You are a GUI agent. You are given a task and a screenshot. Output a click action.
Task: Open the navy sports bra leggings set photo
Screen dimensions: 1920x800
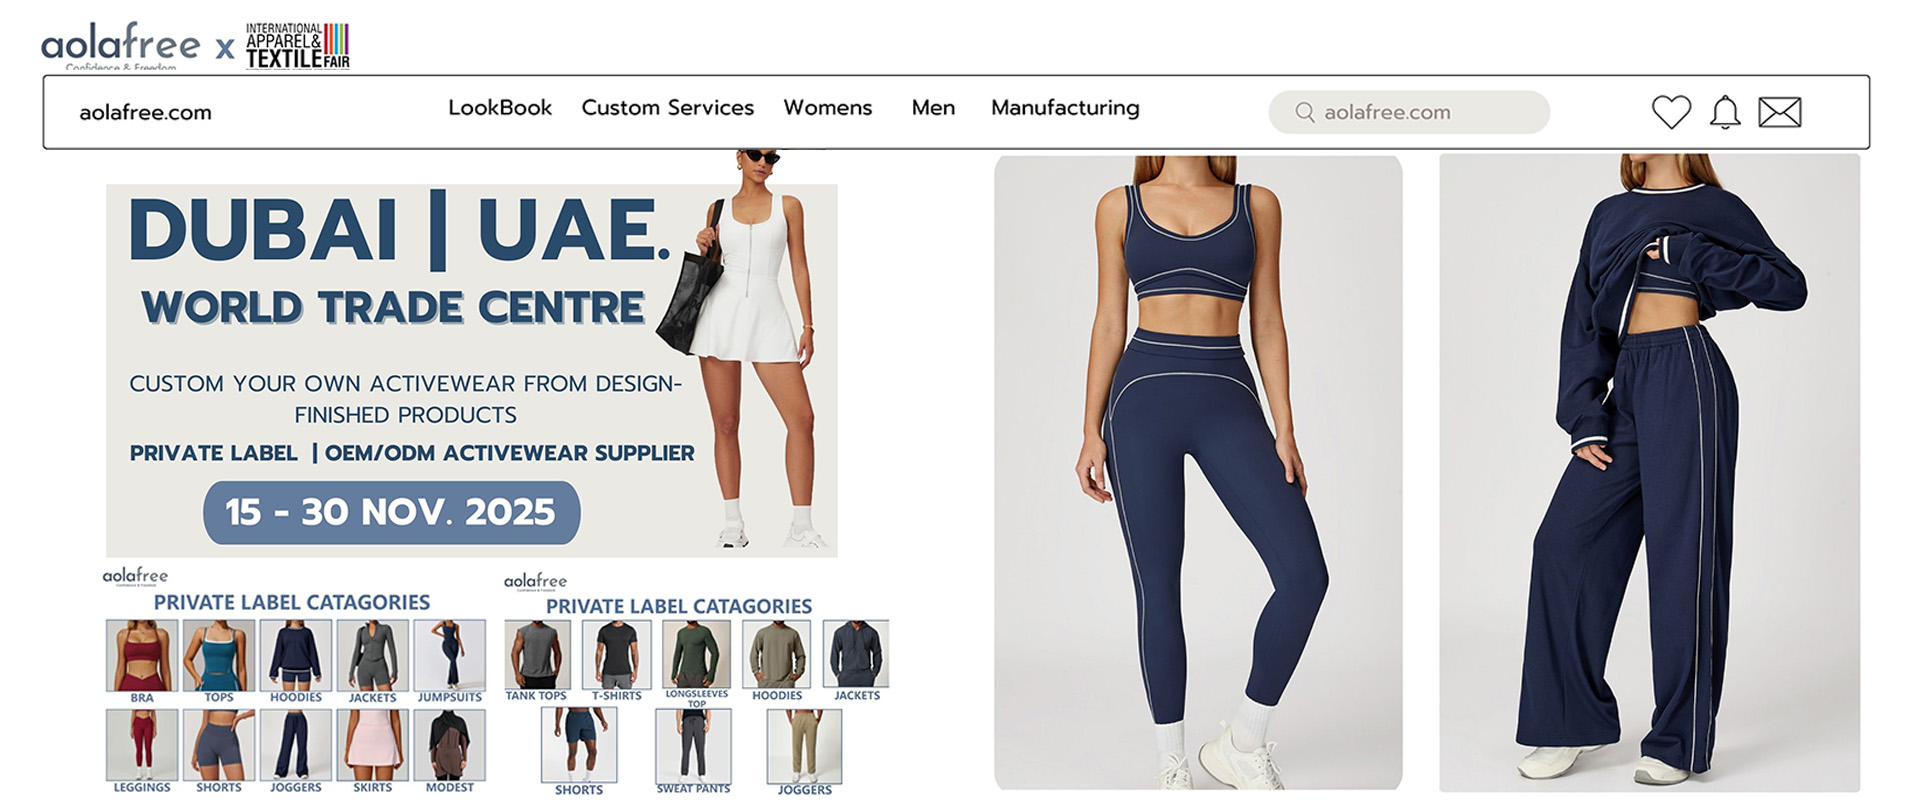pos(1198,472)
